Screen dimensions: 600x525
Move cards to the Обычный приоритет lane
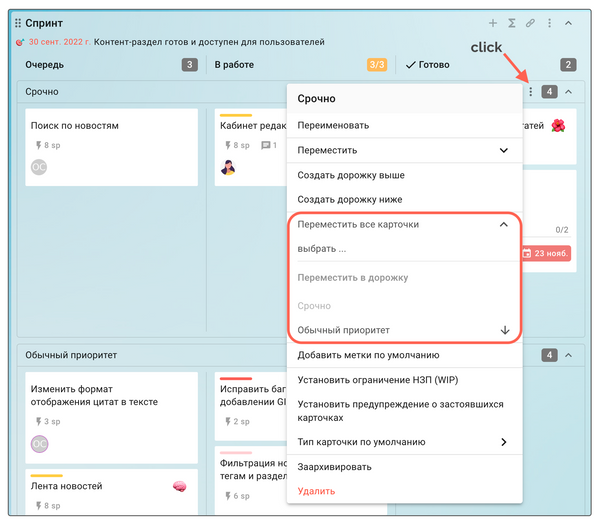click(404, 330)
